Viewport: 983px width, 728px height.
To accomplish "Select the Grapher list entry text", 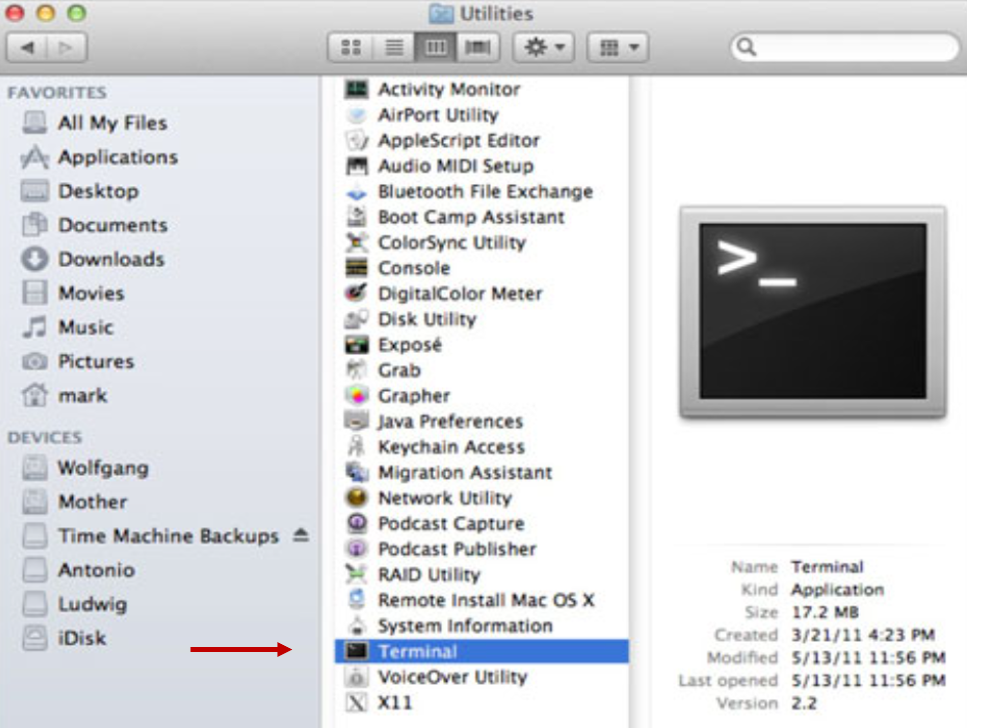I will 414,396.
